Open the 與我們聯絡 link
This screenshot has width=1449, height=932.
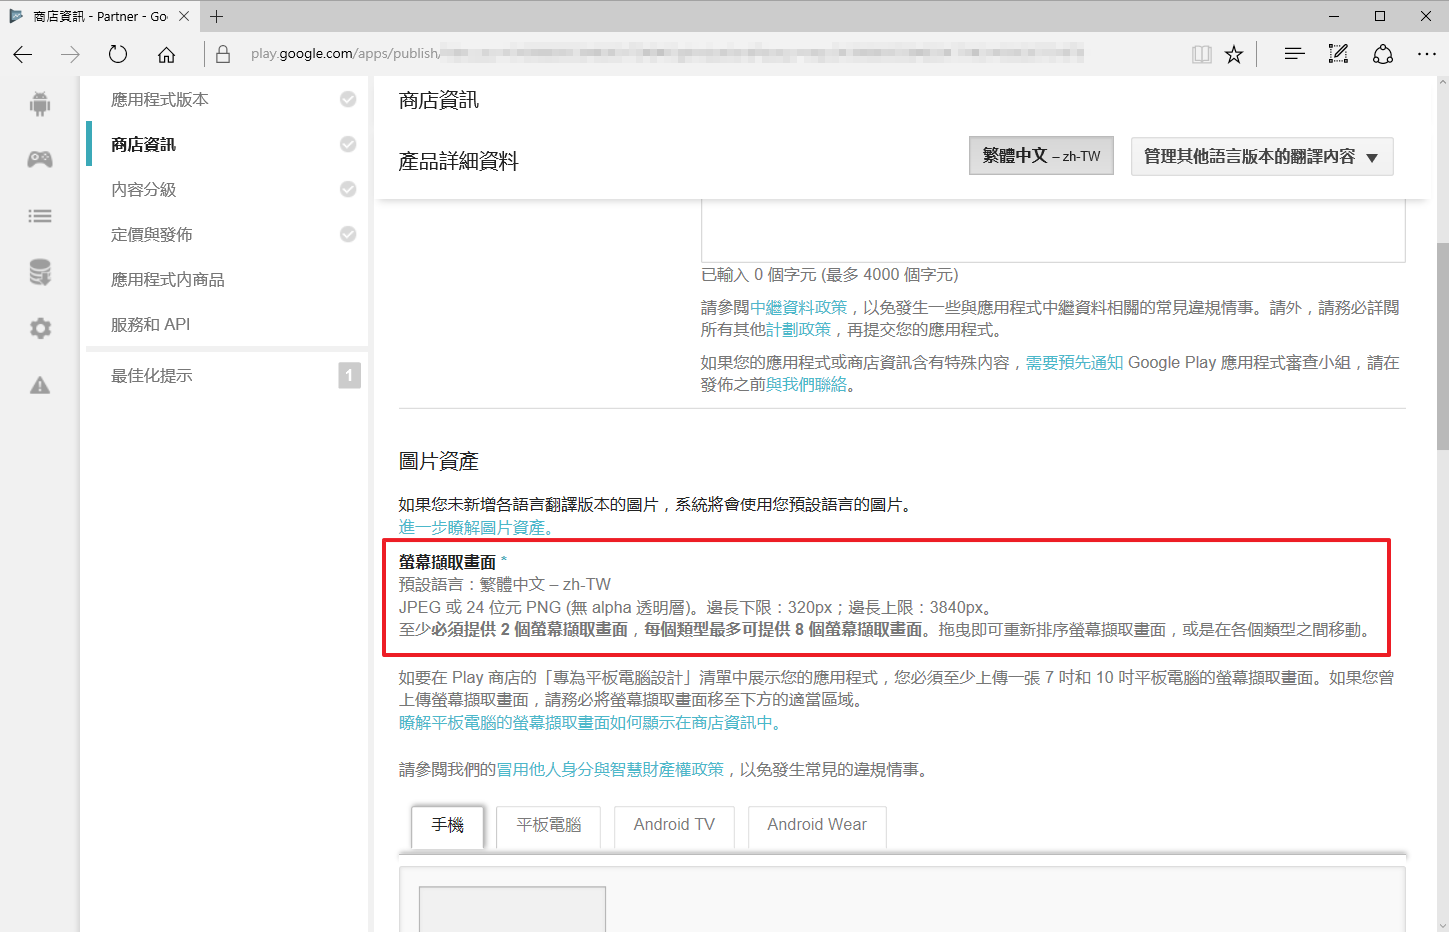tap(806, 384)
